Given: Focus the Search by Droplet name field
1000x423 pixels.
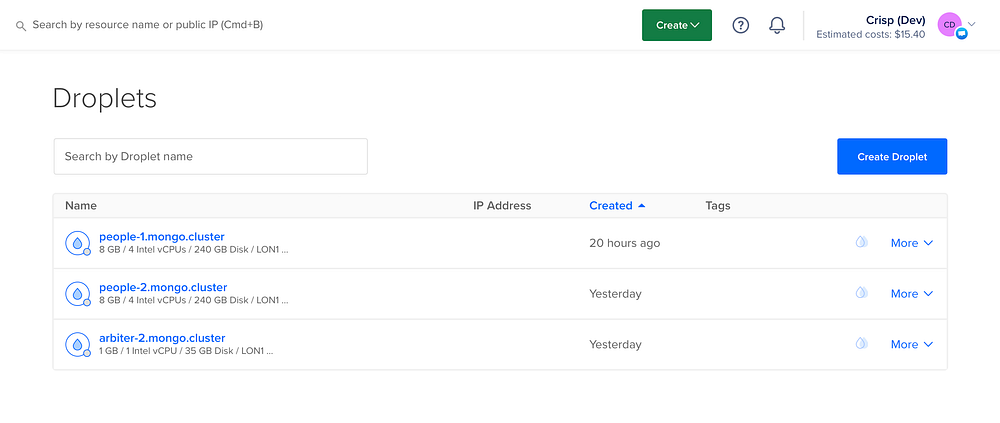Looking at the screenshot, I should pyautogui.click(x=210, y=157).
